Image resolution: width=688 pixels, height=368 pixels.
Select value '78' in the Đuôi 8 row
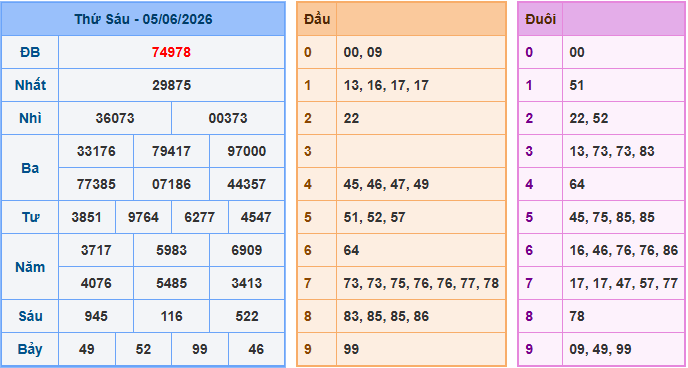click(577, 316)
